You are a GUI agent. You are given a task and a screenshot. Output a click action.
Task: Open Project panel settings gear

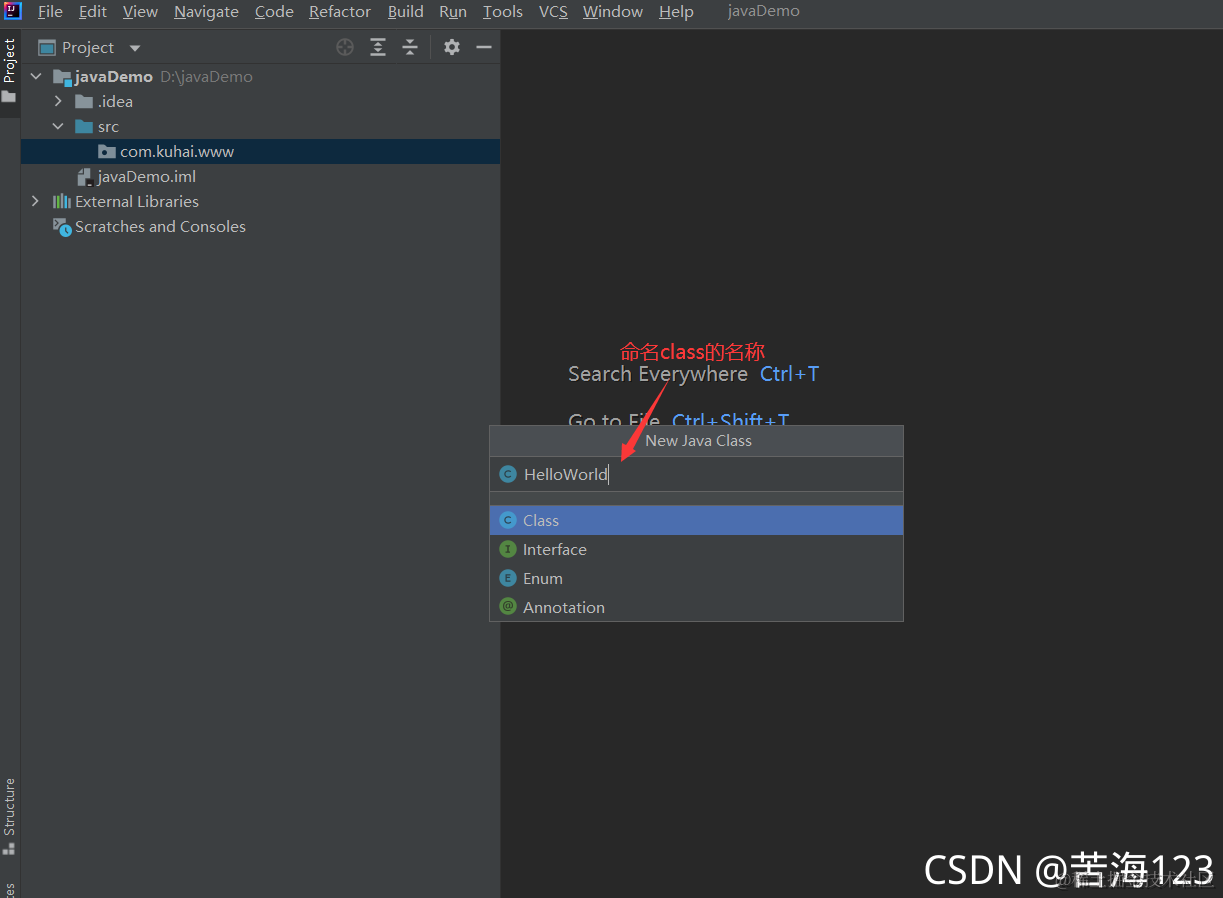tap(452, 47)
